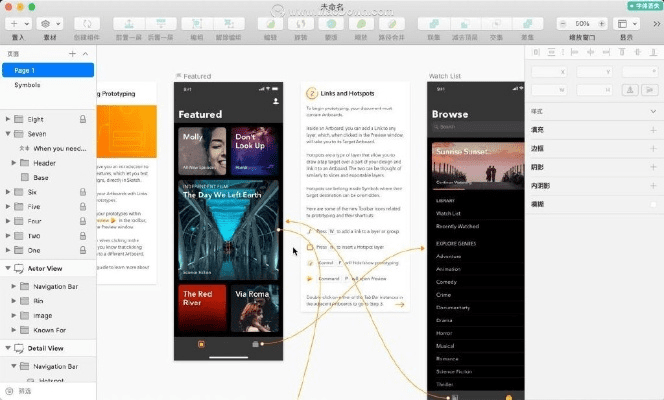This screenshot has width=664, height=400.
Task: Open the zoom percentage 50% dropdown
Action: [x=578, y=22]
